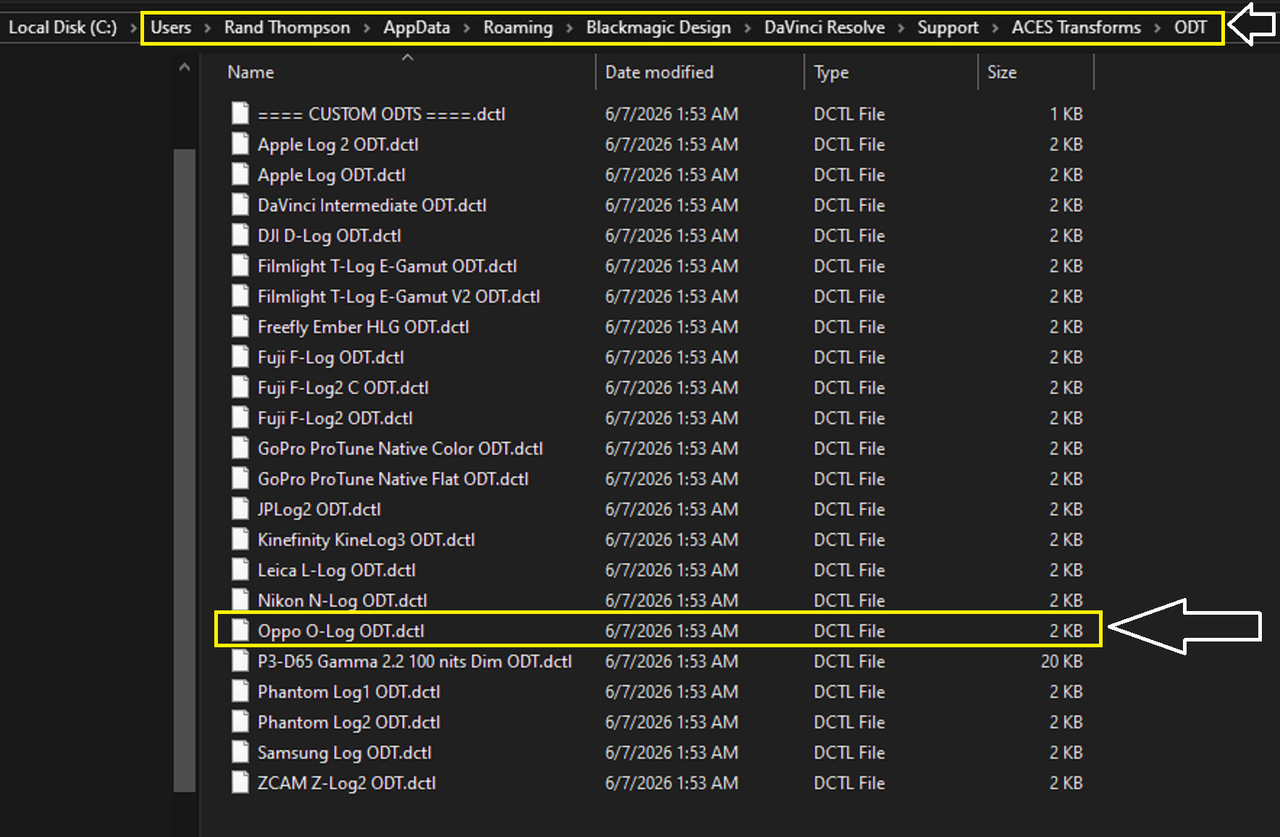The image size is (1280, 837).
Task: Click the file icon of Phantom Log1 ODT.dctl
Action: (239, 691)
